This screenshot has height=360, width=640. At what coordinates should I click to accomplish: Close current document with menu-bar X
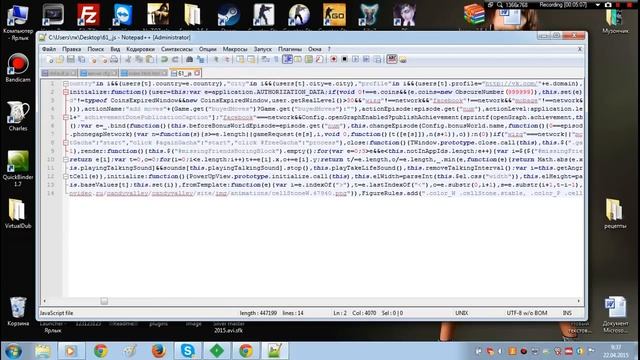(580, 49)
